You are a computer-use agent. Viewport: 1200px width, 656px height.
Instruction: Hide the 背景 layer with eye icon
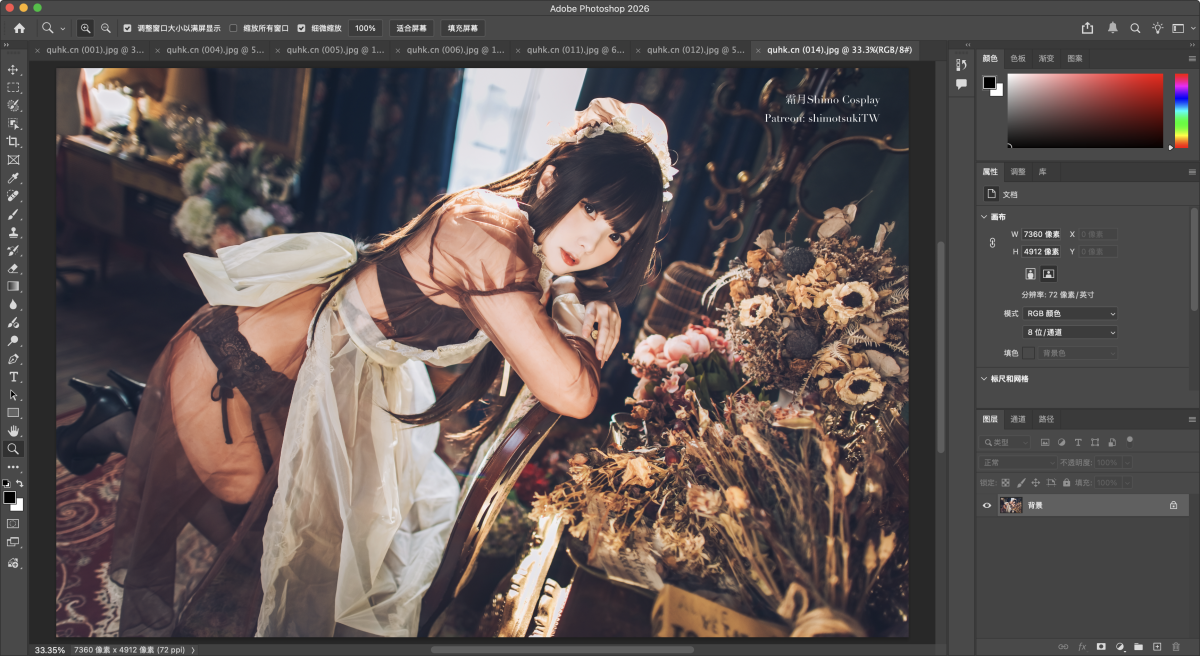coord(987,506)
